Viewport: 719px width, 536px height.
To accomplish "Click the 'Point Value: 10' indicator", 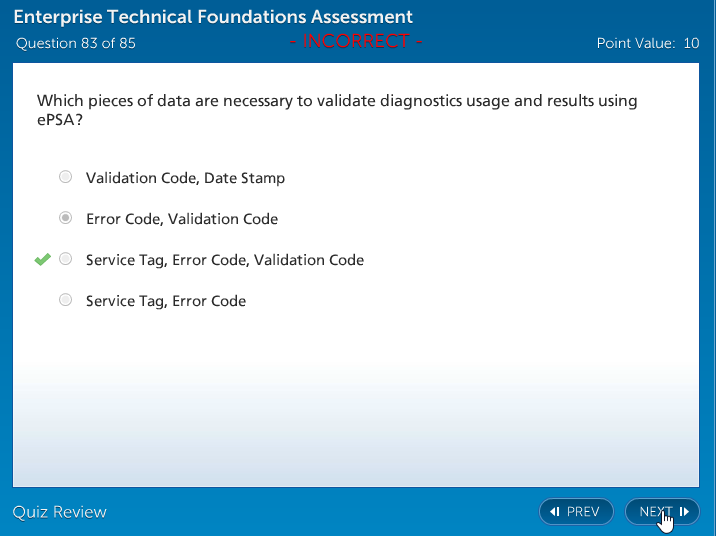I will 647,43.
